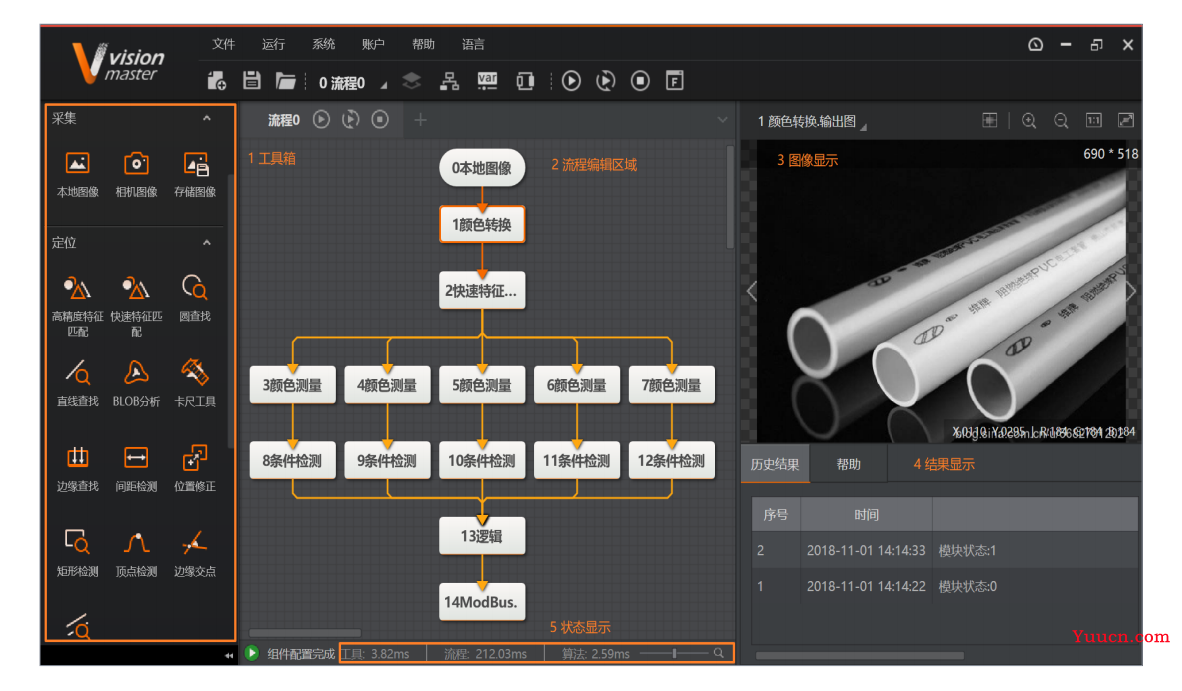Select the 位置修正 position correction tool
1182x691 pixels.
point(195,469)
